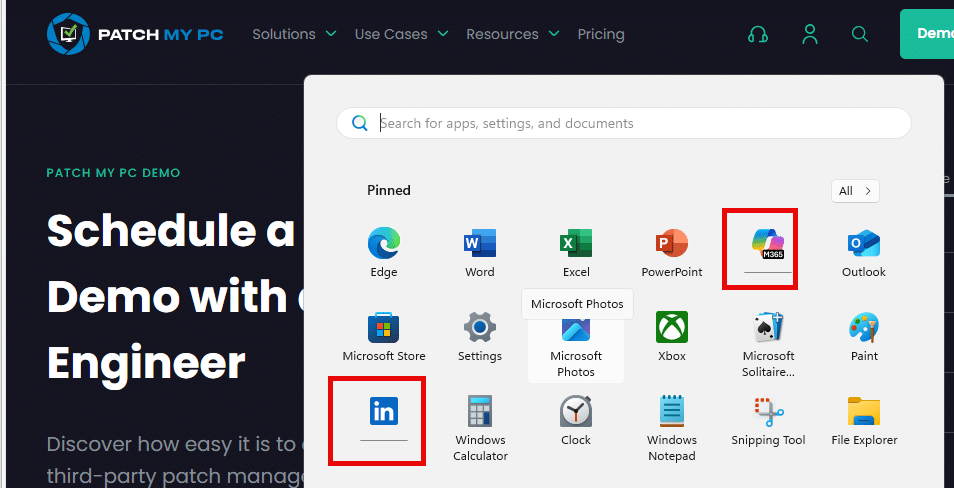
Task: Click the green Demo button
Action: click(927, 34)
